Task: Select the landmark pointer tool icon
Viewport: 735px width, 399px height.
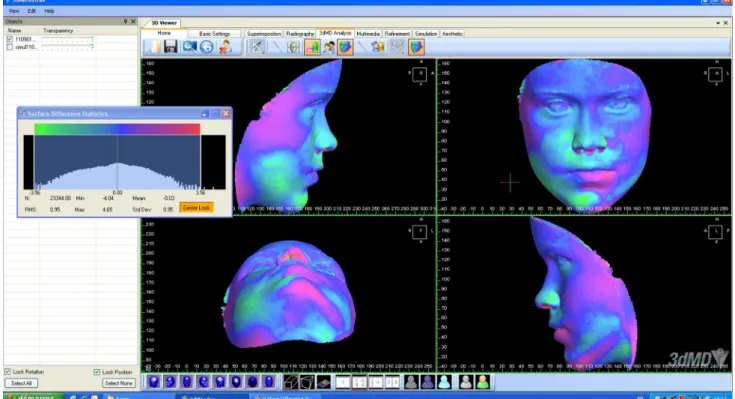Action: pos(257,47)
